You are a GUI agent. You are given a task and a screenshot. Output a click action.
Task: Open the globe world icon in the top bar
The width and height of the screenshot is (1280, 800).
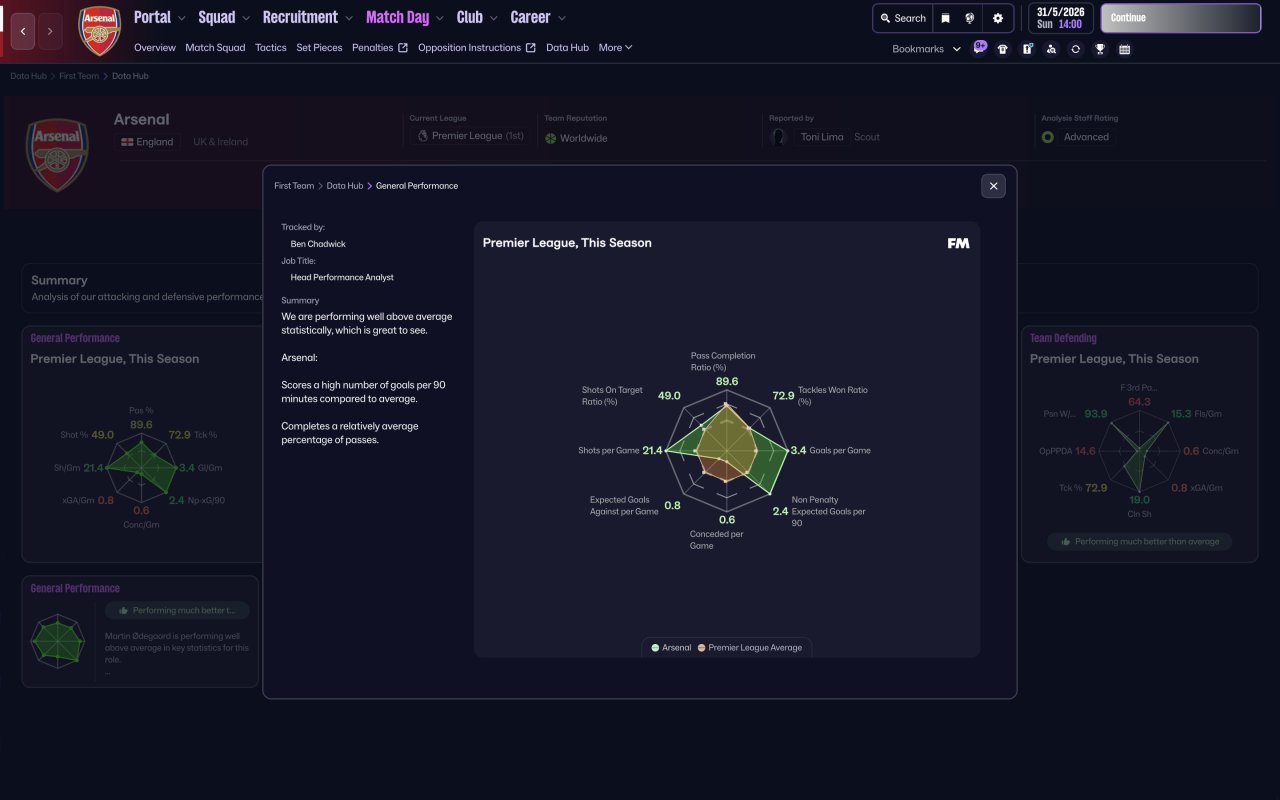pyautogui.click(x=970, y=18)
